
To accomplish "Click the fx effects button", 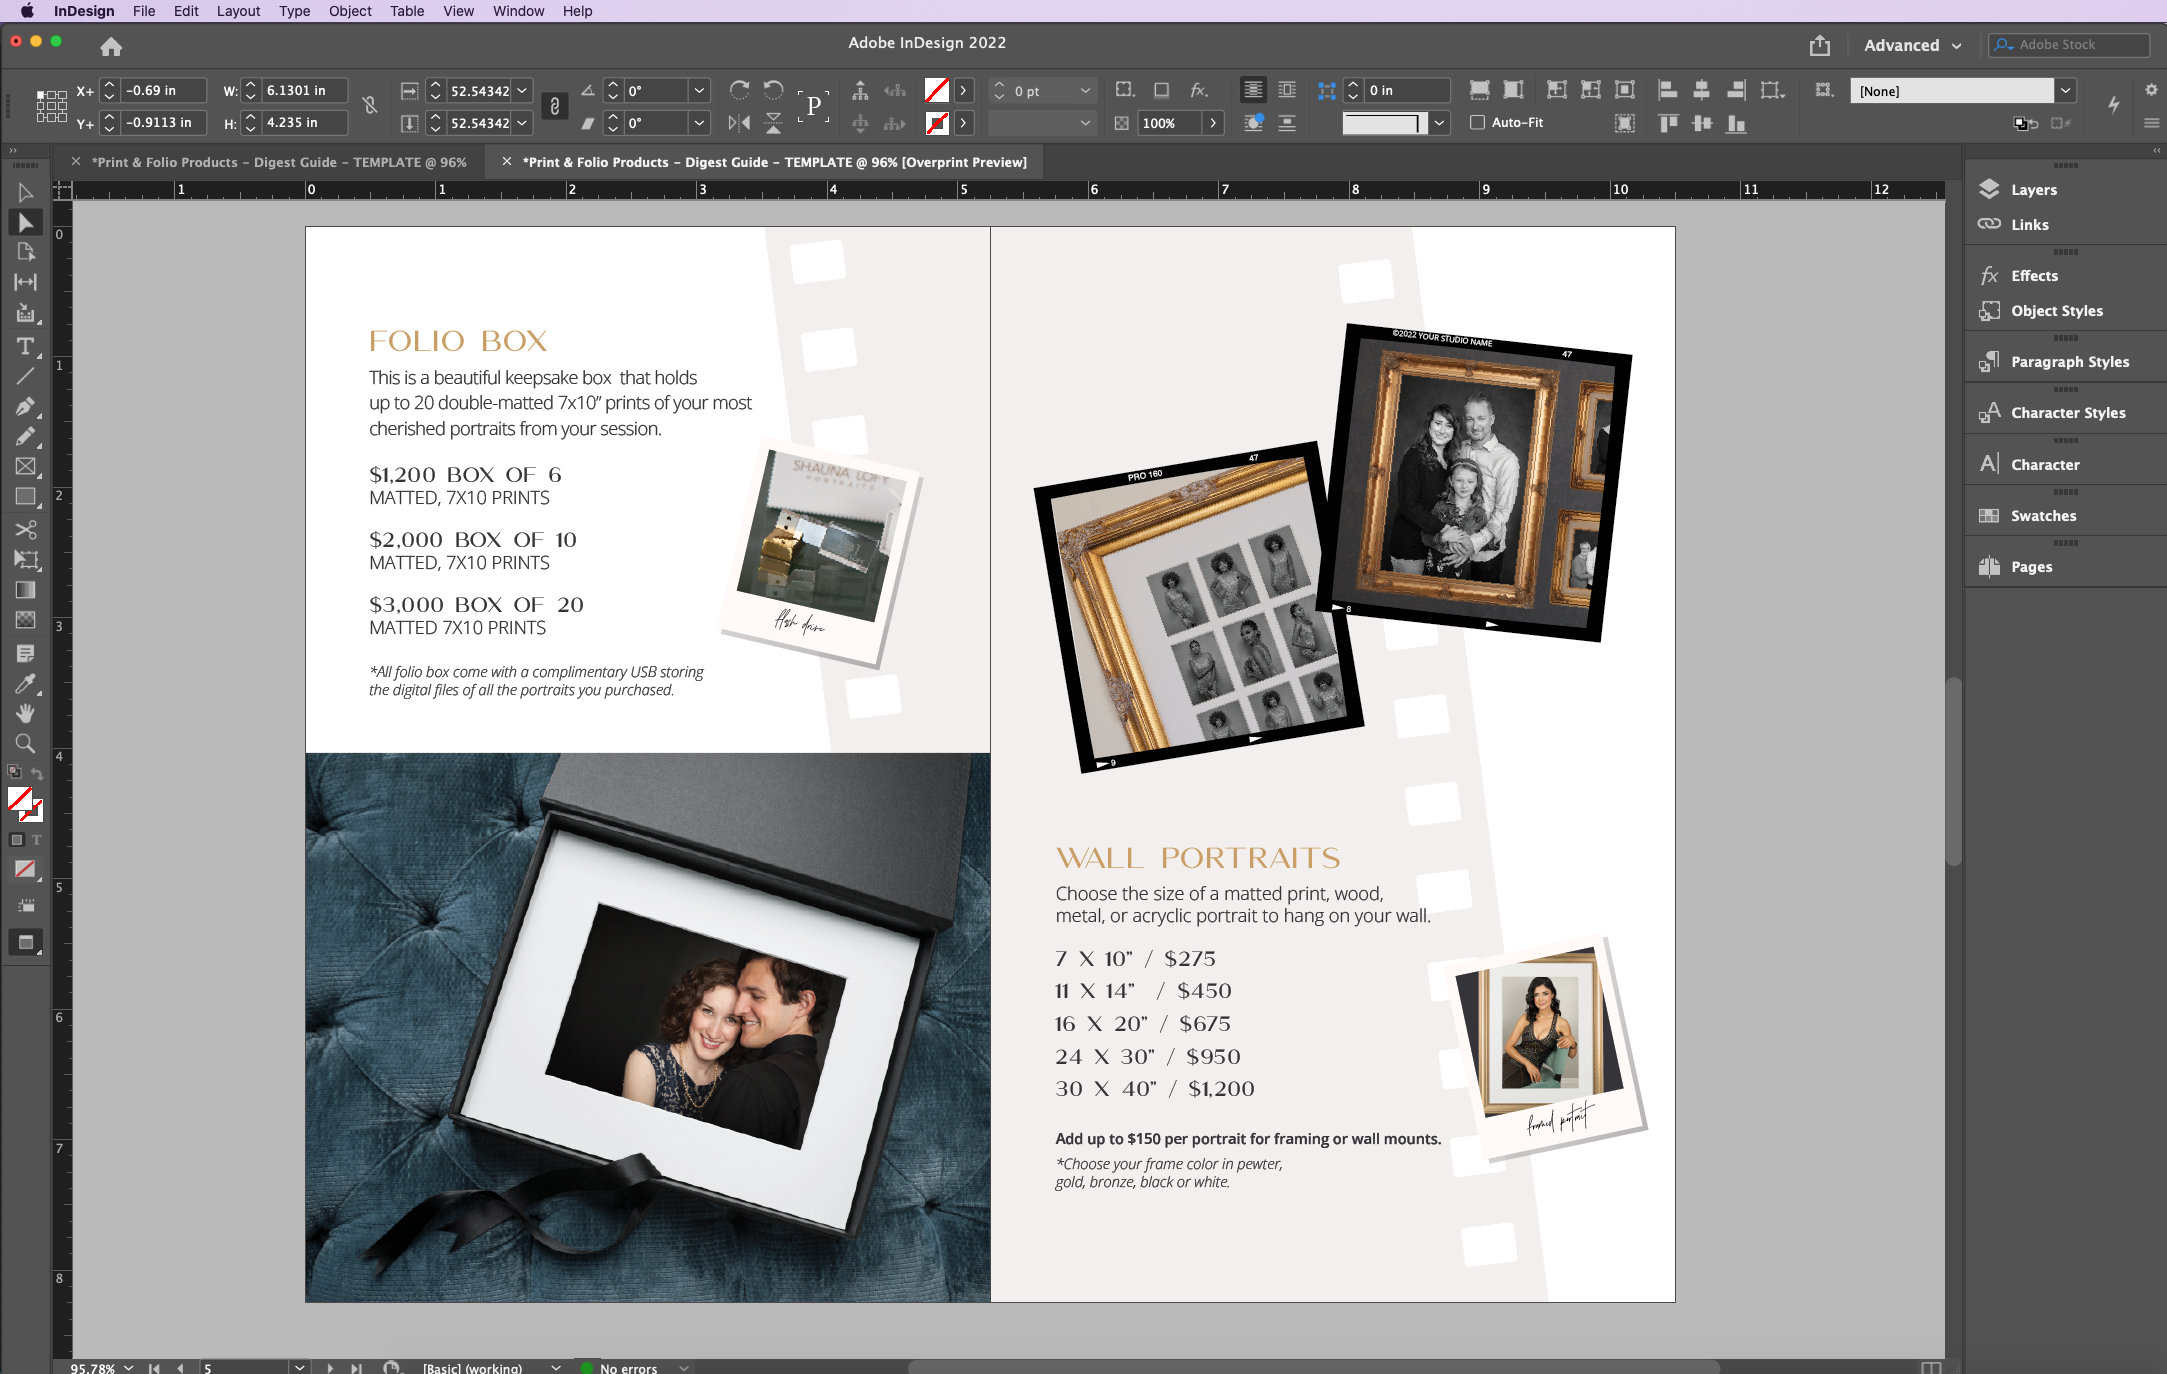I will point(1198,90).
